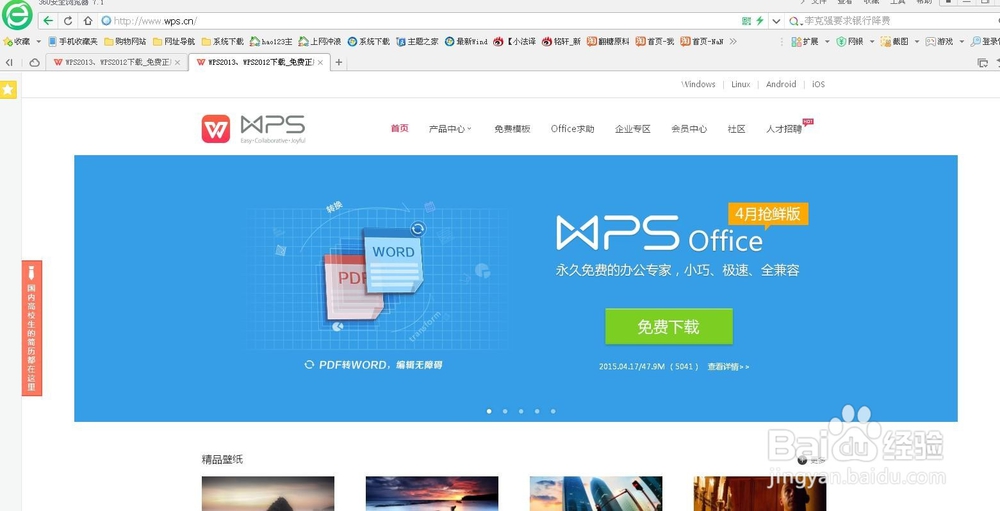Open the 铭轩_新 Weibo bookmark
Viewport: 1000px width, 511px height.
561,41
